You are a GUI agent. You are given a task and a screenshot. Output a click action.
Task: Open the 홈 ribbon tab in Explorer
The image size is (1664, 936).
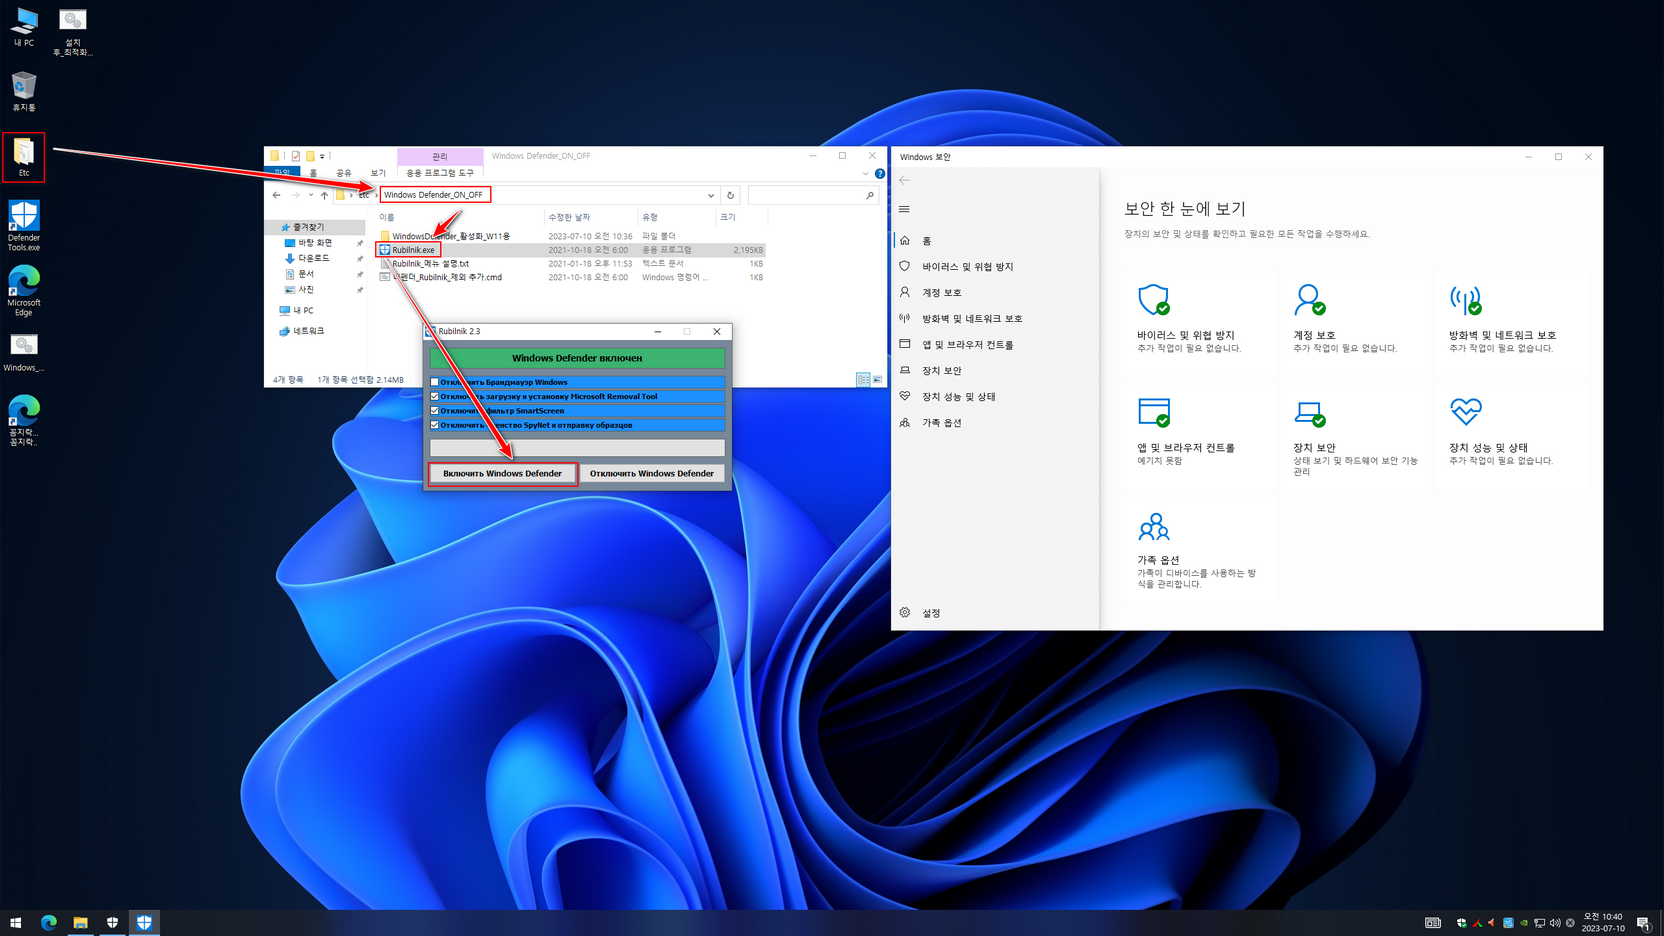pos(313,173)
